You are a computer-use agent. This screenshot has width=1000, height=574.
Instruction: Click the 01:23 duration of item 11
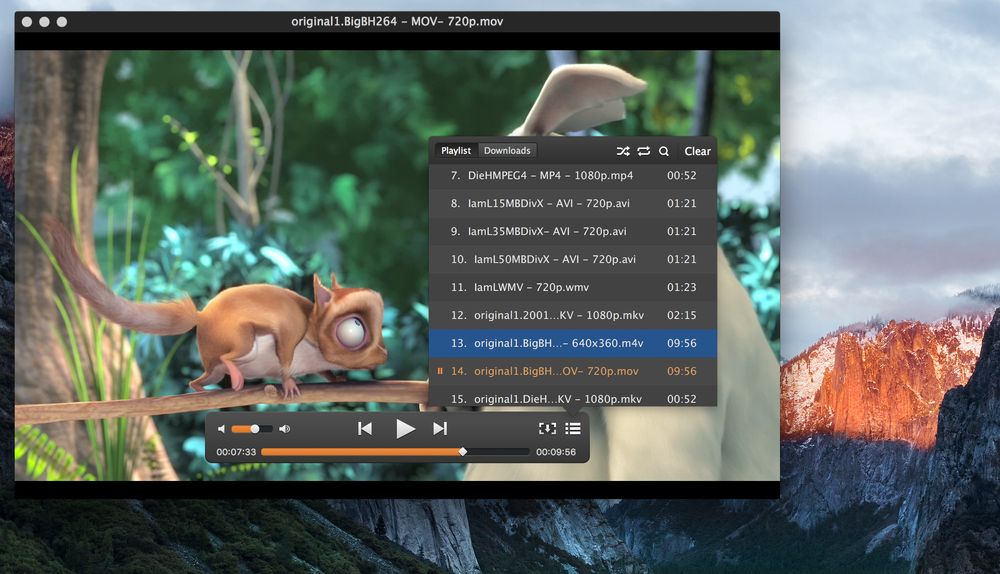[x=682, y=287]
